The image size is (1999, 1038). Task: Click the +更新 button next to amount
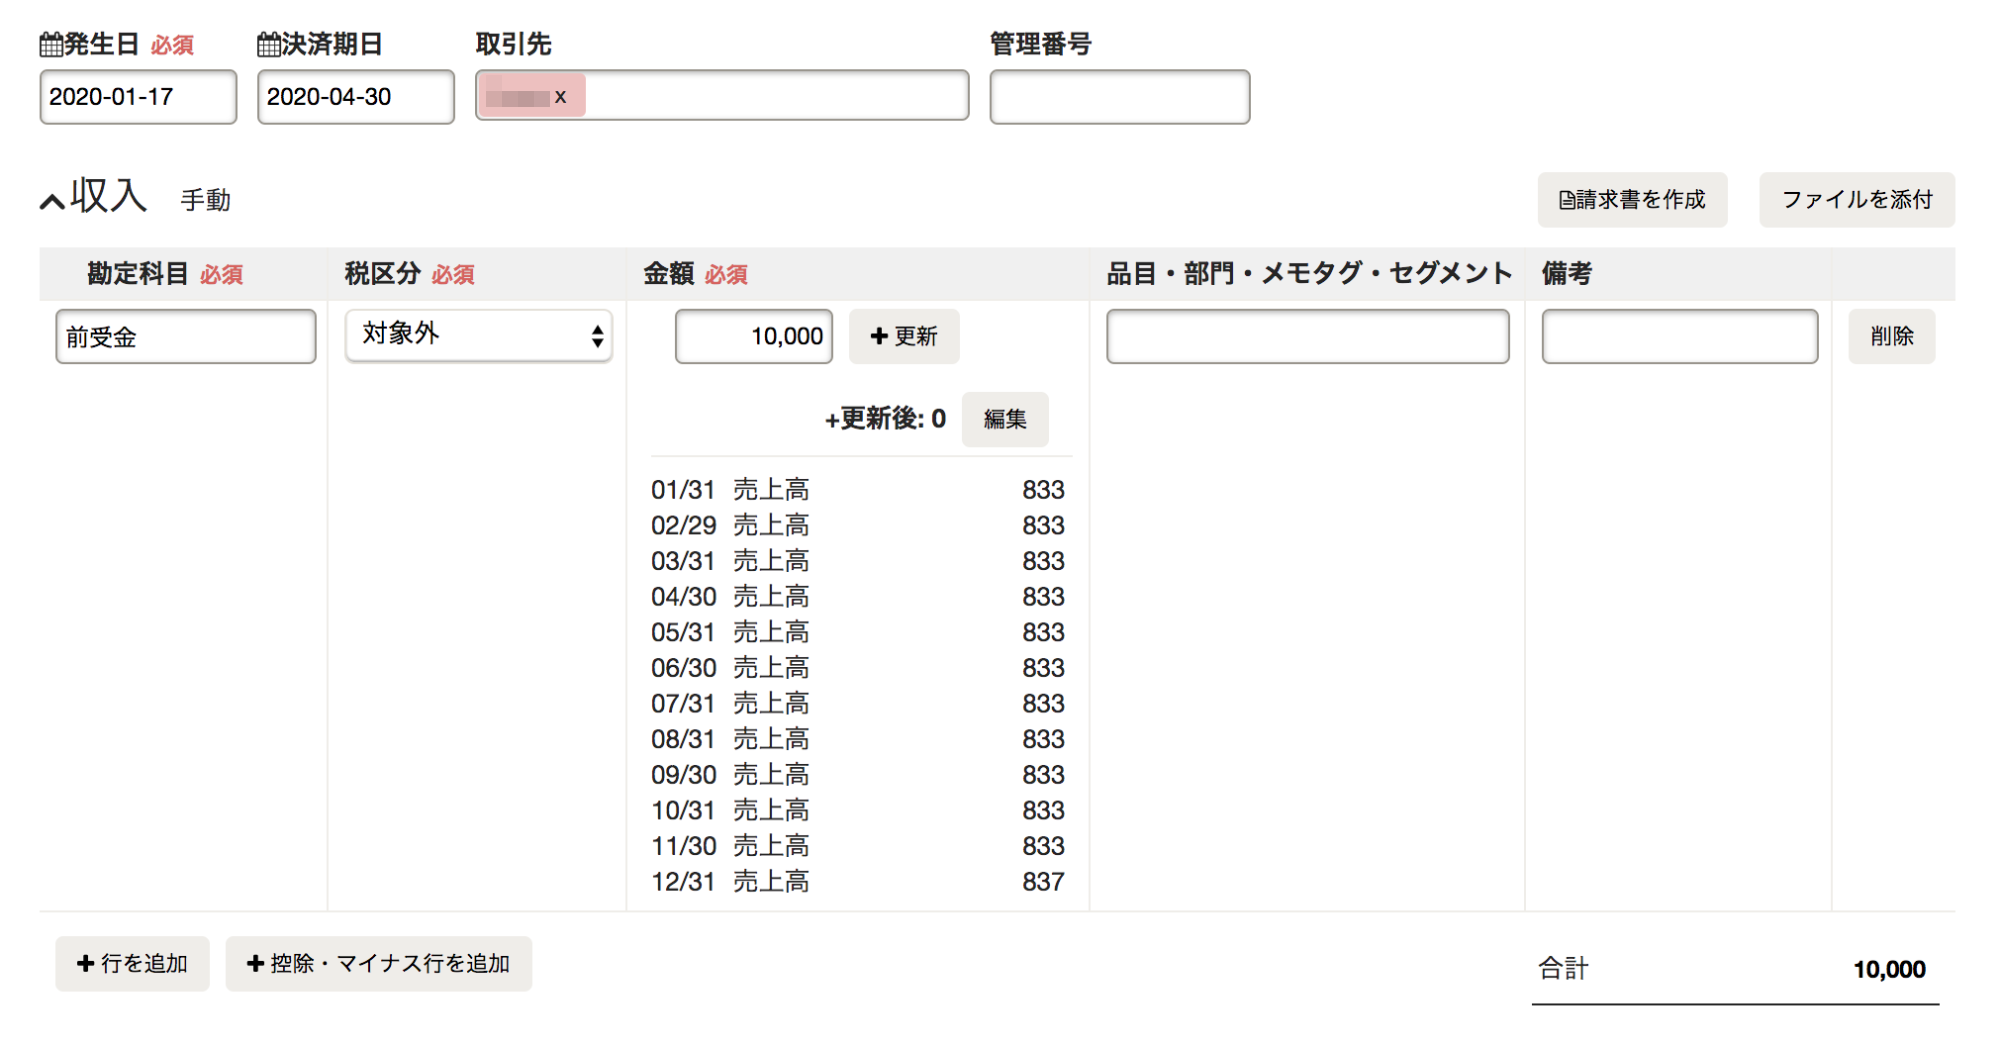click(904, 336)
